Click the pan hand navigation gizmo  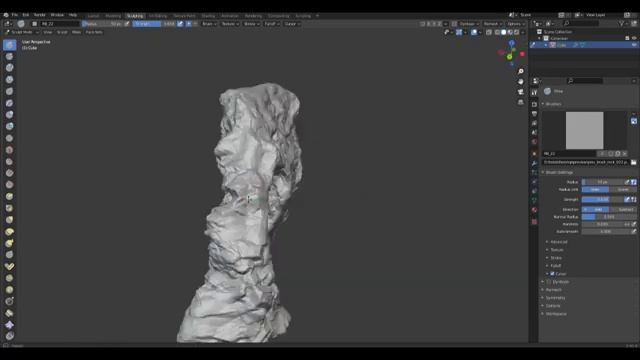pyautogui.click(x=520, y=82)
